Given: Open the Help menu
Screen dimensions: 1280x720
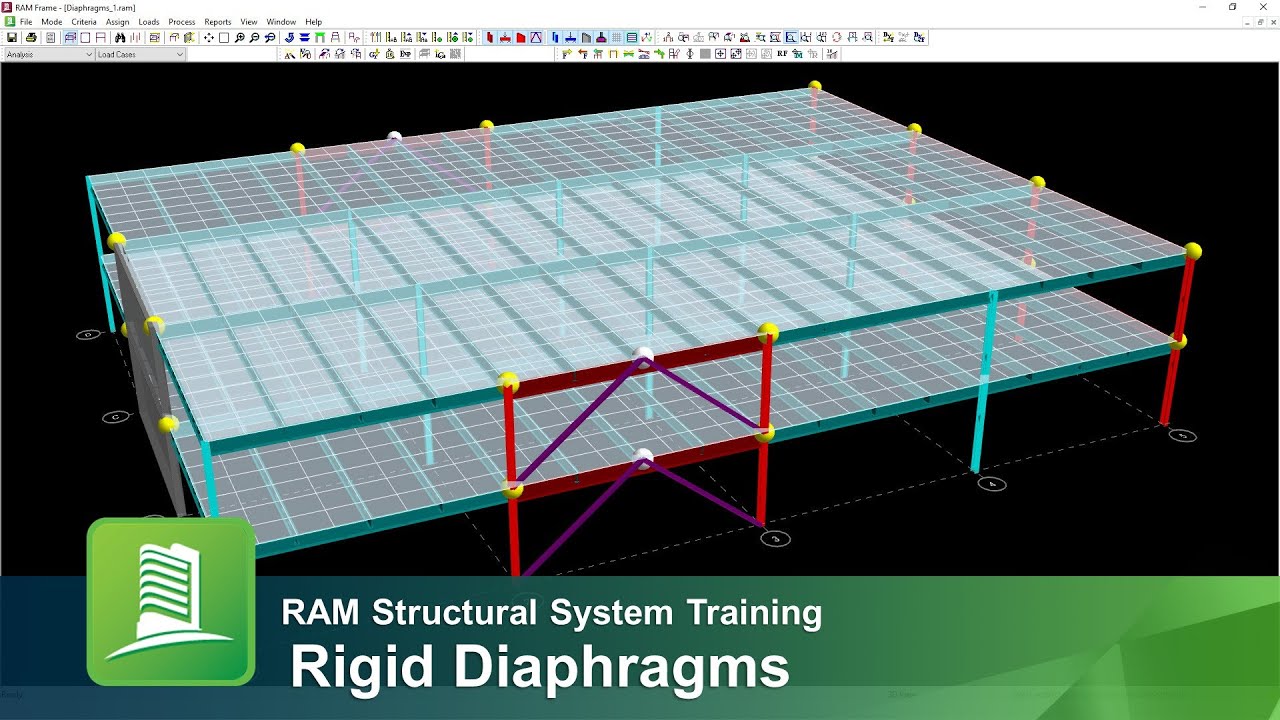Looking at the screenshot, I should [314, 22].
